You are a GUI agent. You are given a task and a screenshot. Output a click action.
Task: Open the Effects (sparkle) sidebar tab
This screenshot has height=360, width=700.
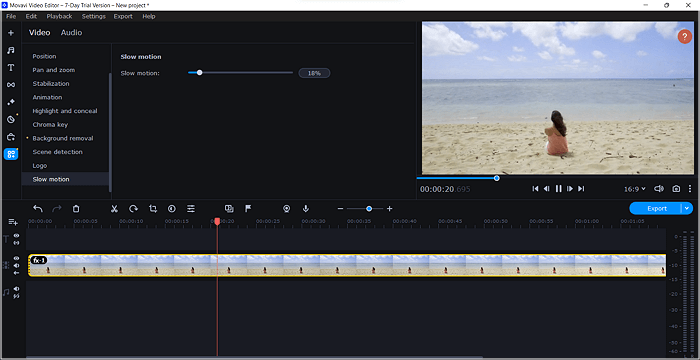point(11,102)
